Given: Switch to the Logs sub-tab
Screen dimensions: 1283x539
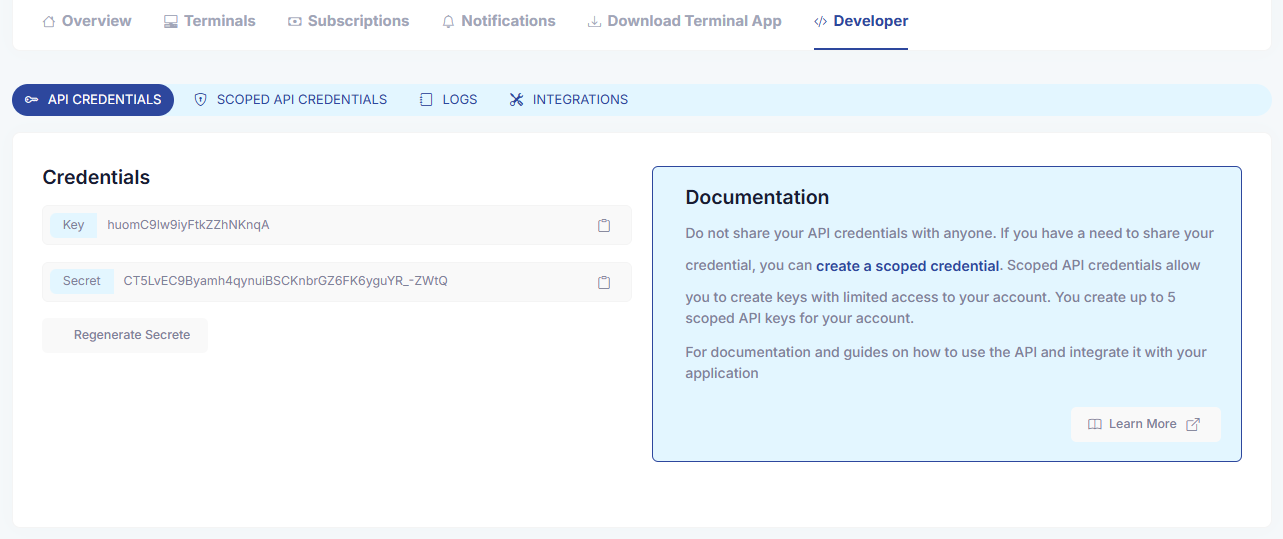Looking at the screenshot, I should coord(448,100).
